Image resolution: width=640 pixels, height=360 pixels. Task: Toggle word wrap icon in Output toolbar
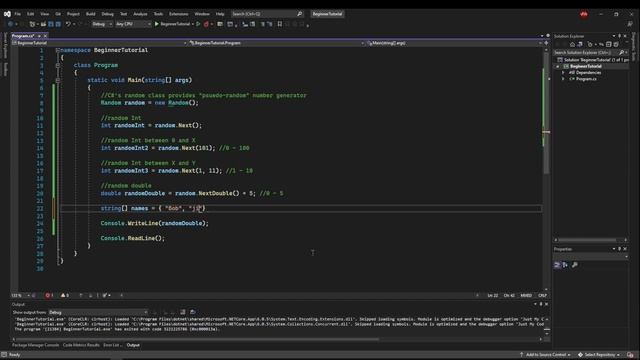click(x=193, y=312)
